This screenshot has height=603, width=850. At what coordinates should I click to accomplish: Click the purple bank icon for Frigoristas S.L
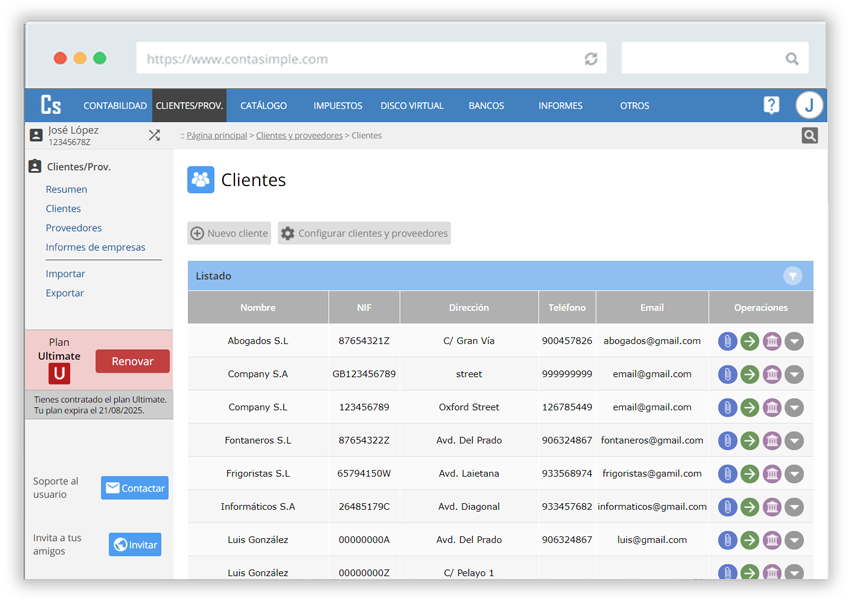coord(772,473)
